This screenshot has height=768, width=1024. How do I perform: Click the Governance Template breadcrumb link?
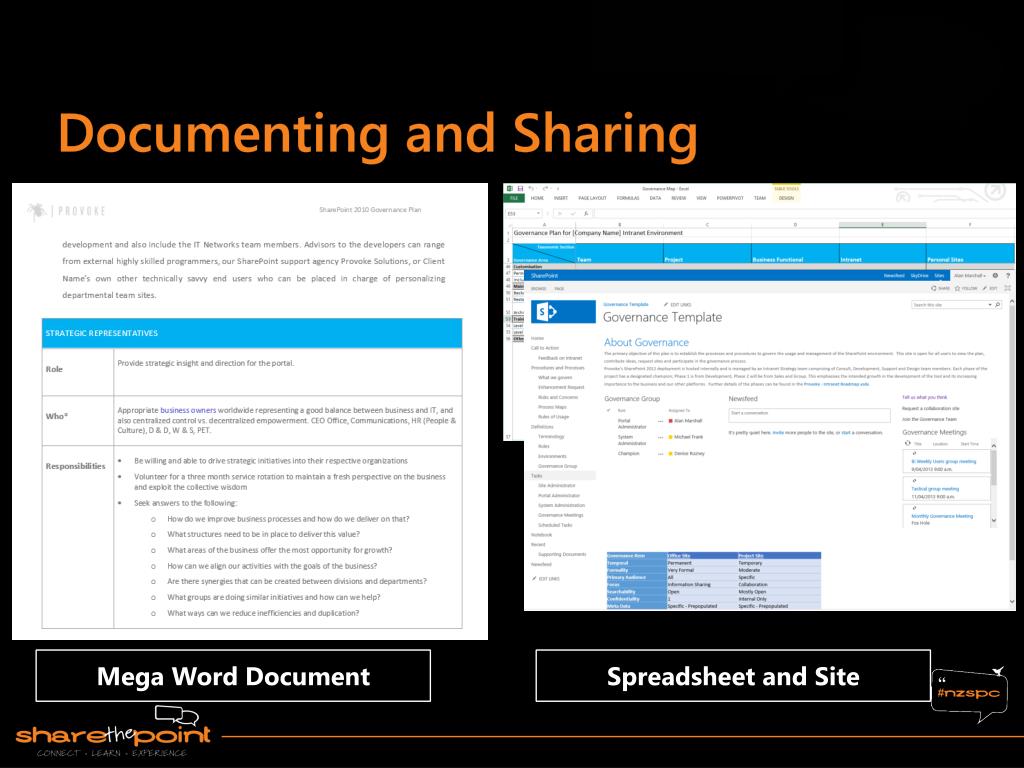(626, 304)
